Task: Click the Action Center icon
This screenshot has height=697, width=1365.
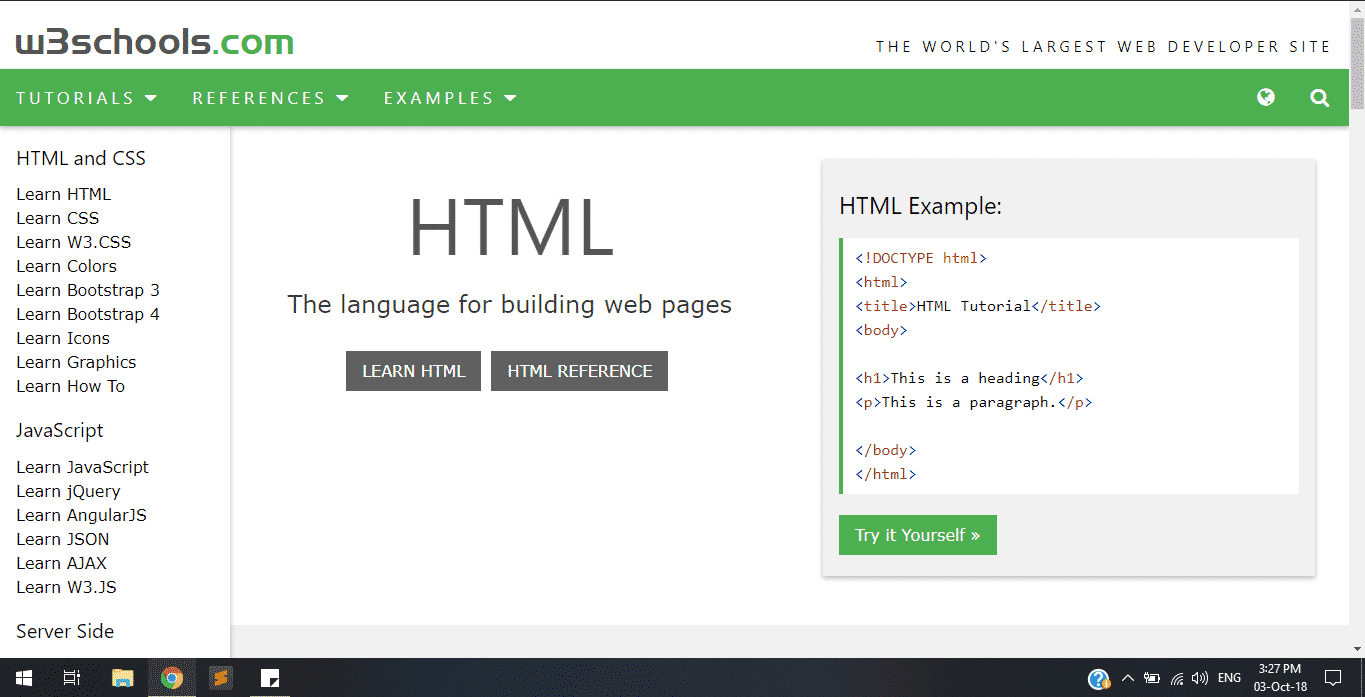Action: pos(1334,678)
